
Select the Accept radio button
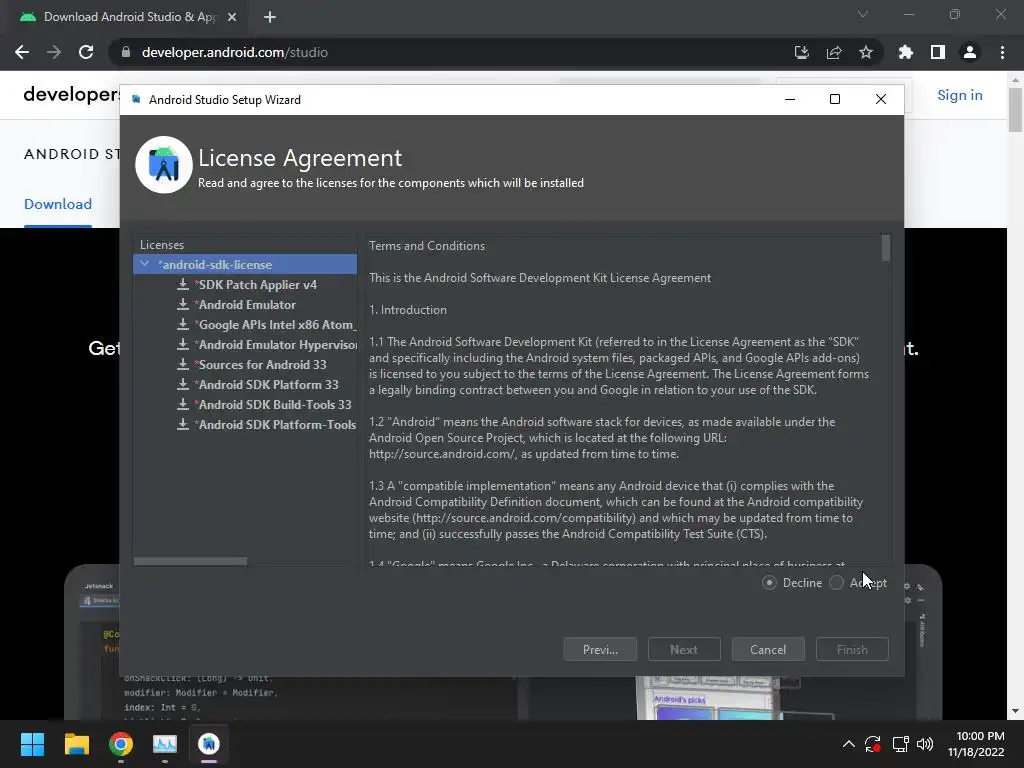pyautogui.click(x=837, y=583)
